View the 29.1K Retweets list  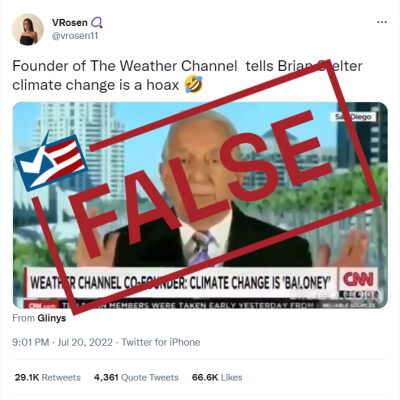[x=48, y=377]
